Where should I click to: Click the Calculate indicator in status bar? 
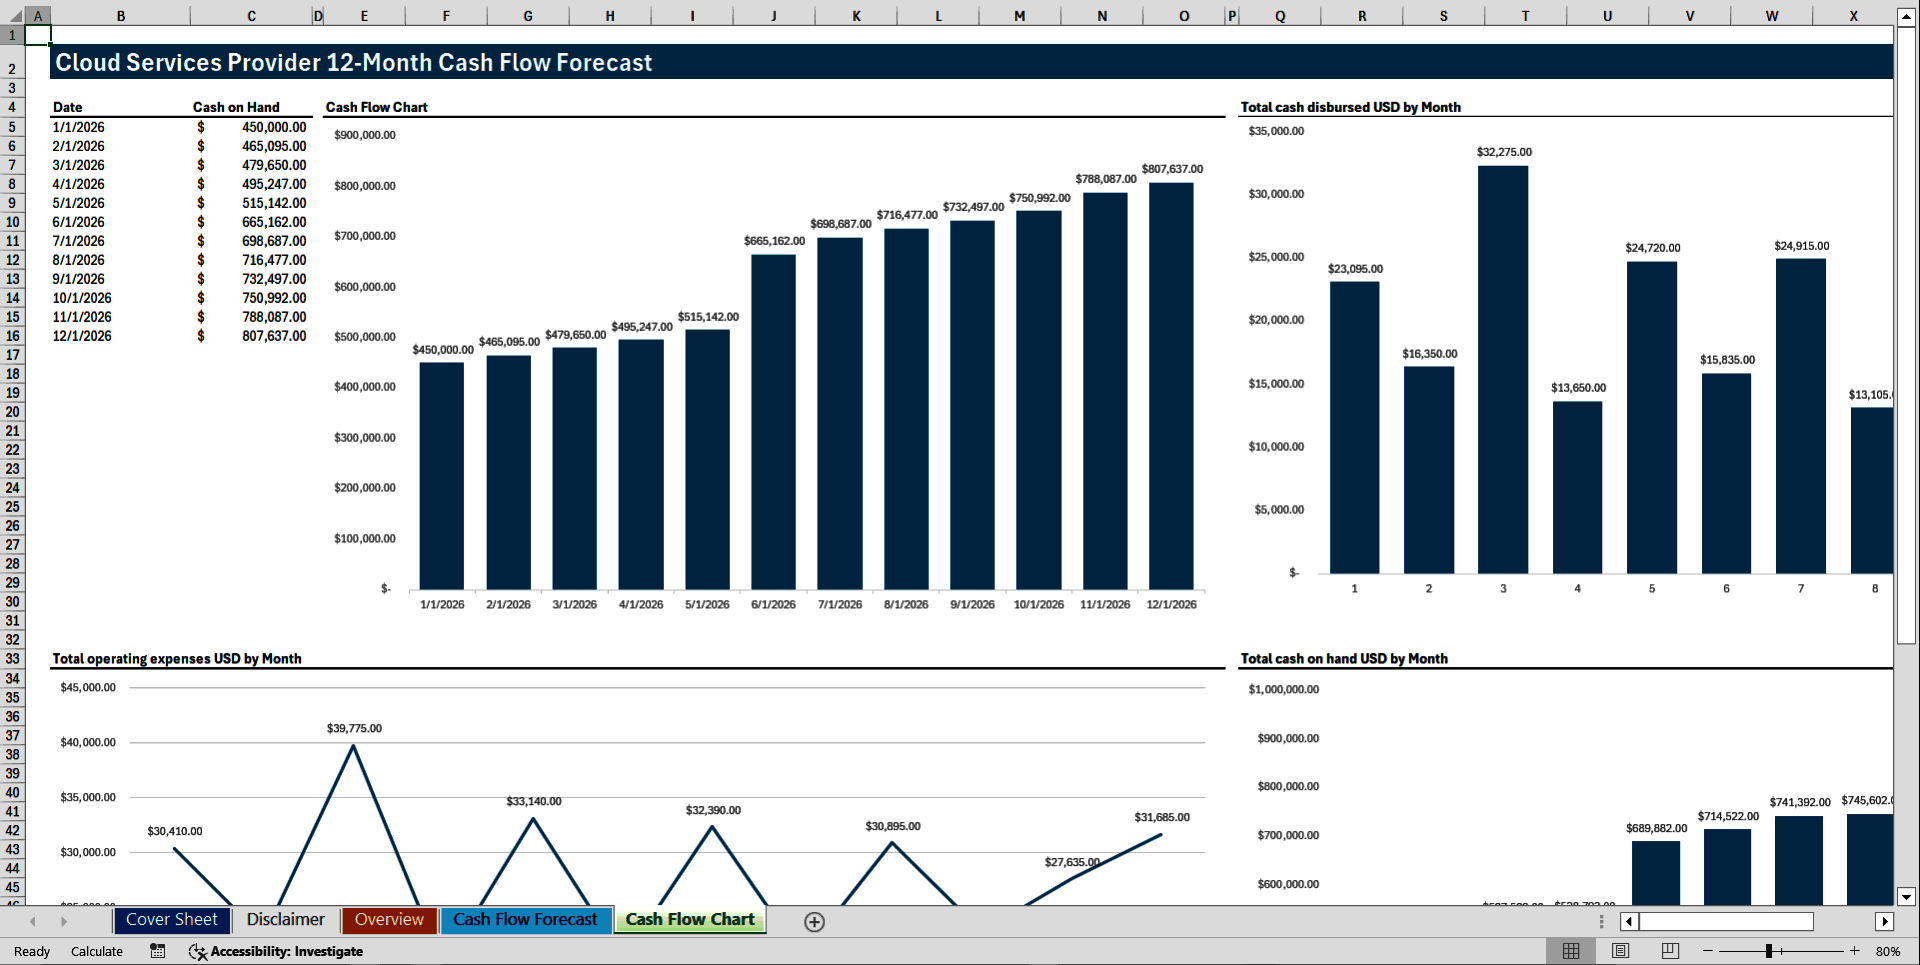[x=97, y=951]
